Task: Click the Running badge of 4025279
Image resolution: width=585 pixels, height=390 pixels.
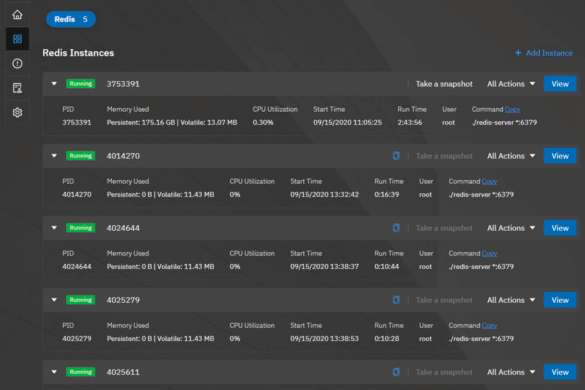Action: point(81,300)
